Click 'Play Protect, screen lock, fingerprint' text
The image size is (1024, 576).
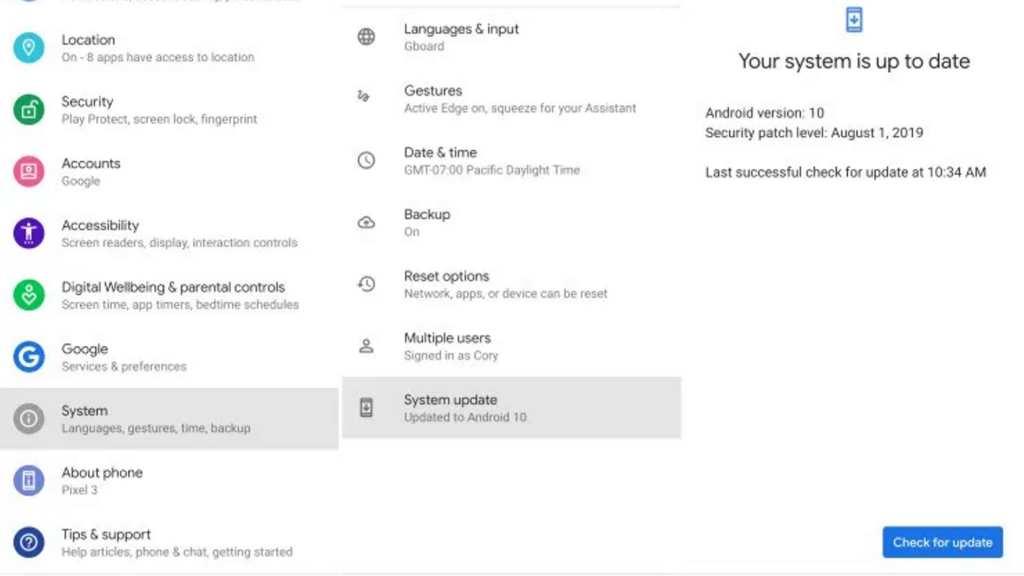click(x=159, y=120)
